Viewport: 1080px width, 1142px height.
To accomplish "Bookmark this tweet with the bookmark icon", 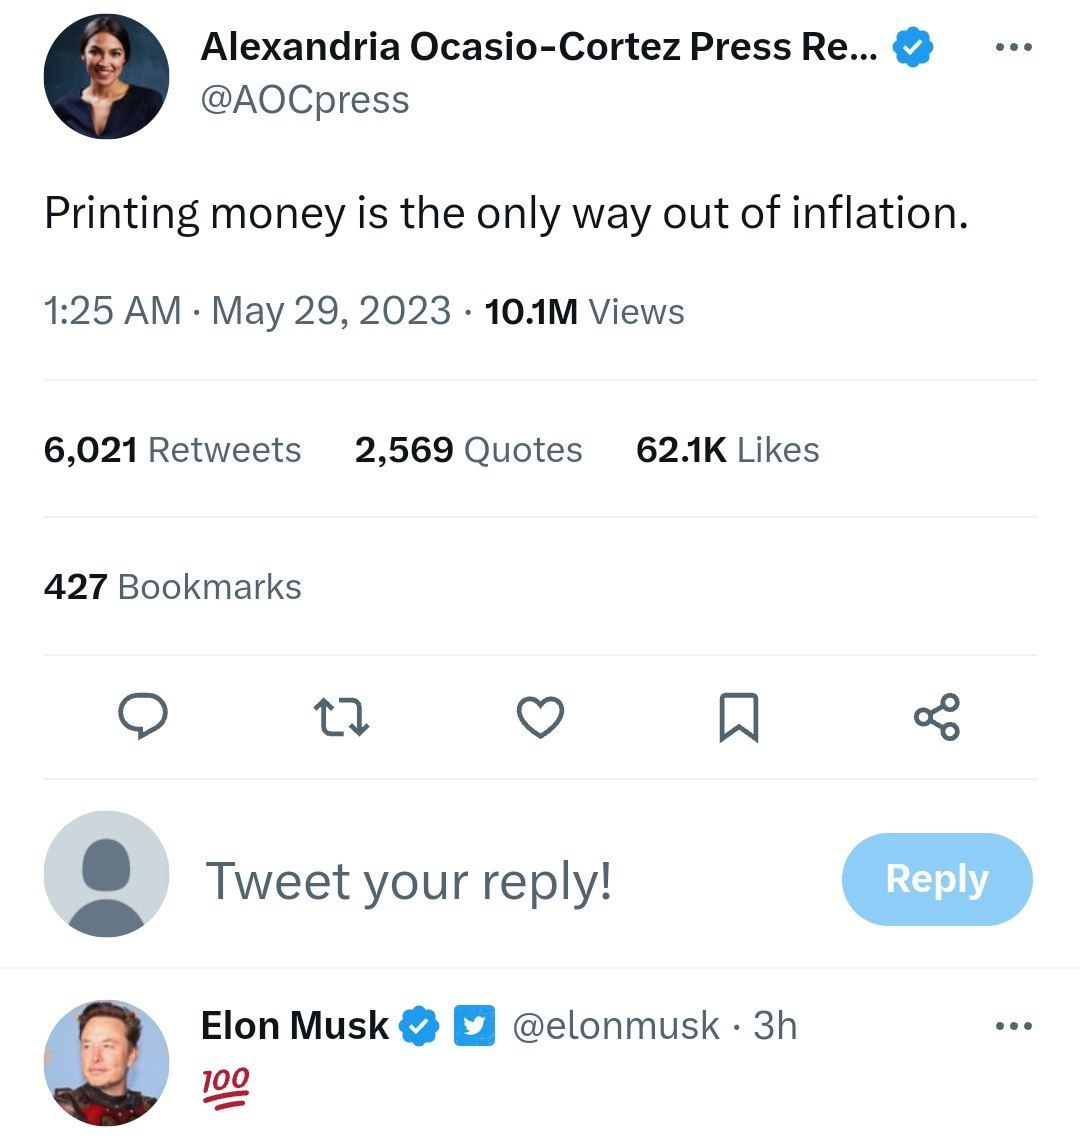I will [739, 718].
